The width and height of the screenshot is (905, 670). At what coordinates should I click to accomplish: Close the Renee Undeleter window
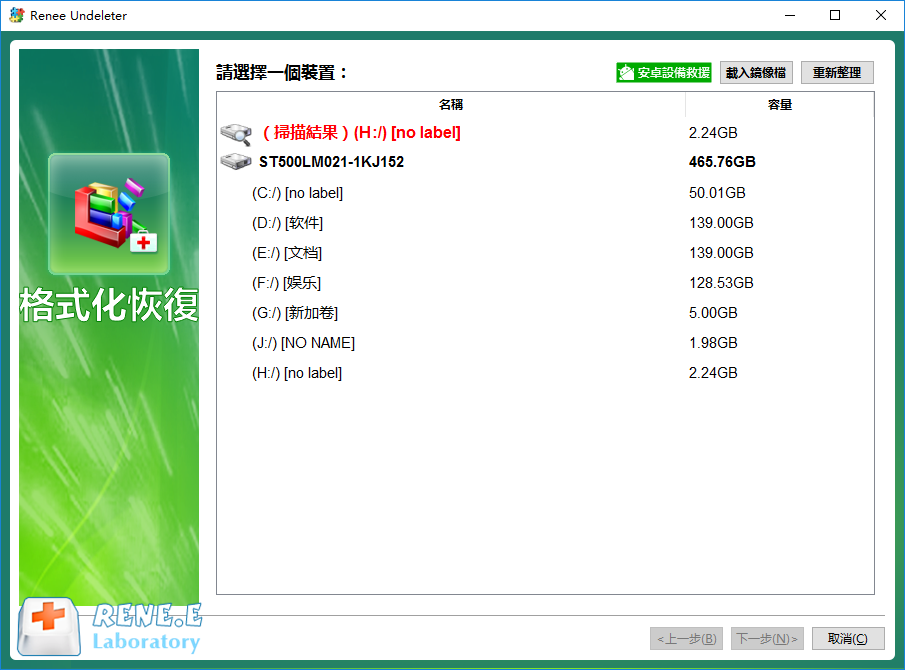881,16
